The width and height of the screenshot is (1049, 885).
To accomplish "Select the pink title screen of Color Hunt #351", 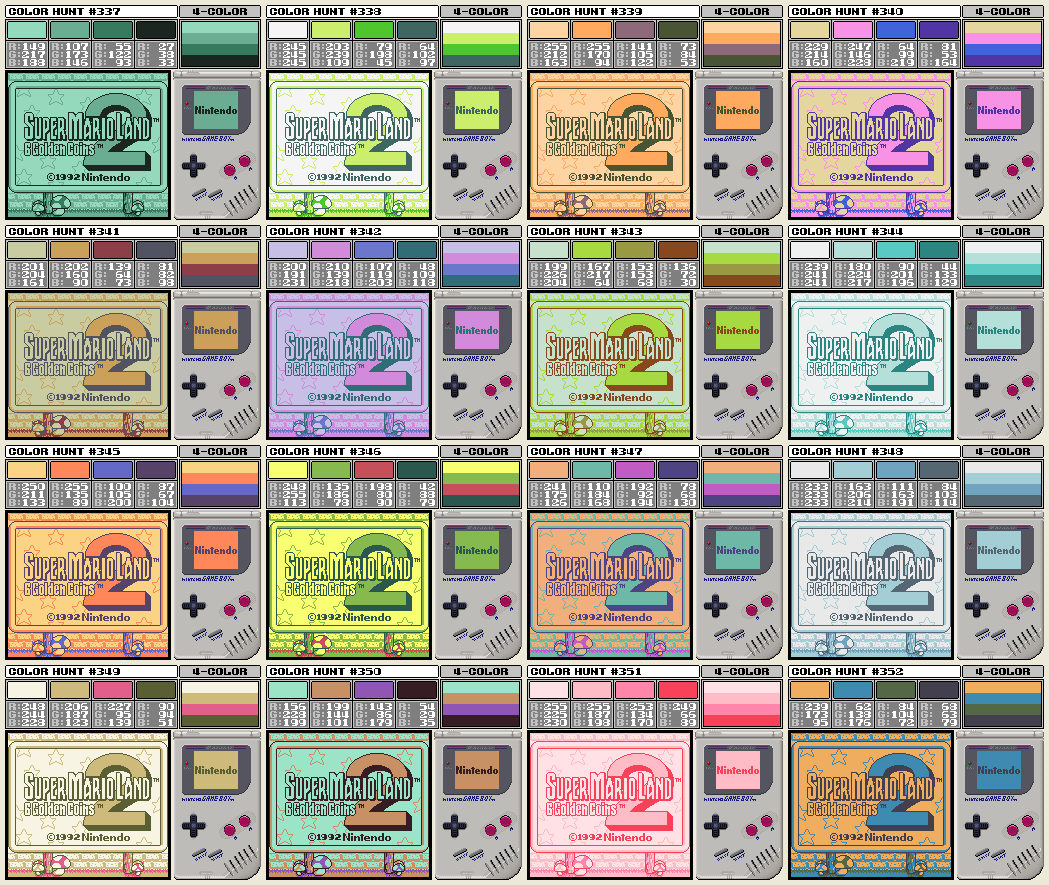I will (x=610, y=805).
